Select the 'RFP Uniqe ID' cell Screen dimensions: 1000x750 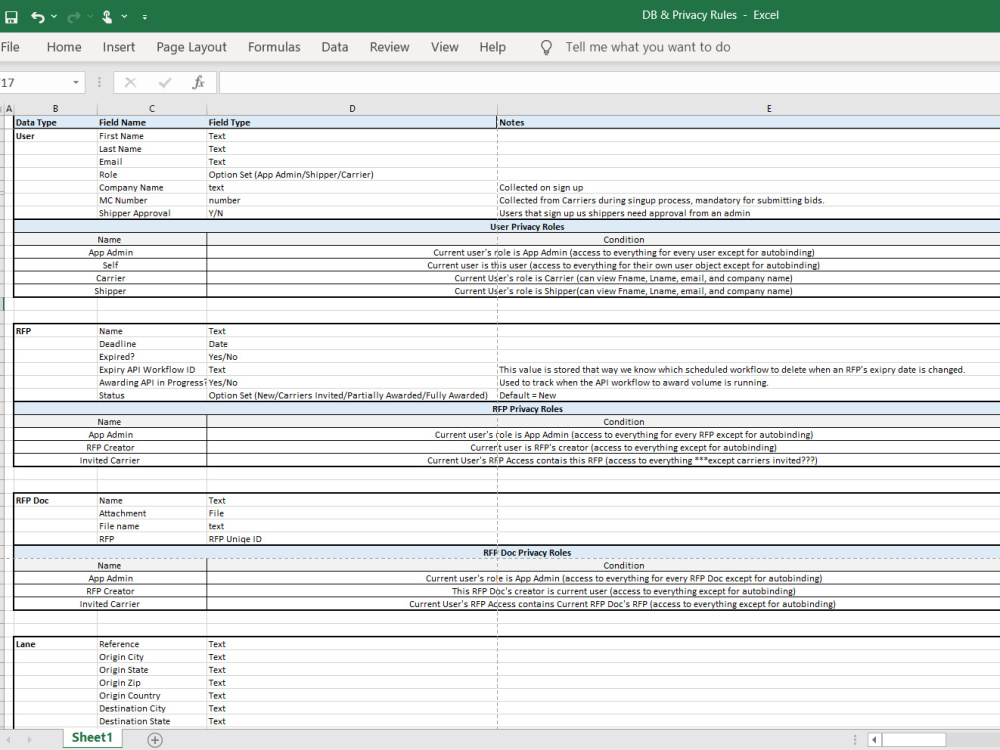pos(352,539)
